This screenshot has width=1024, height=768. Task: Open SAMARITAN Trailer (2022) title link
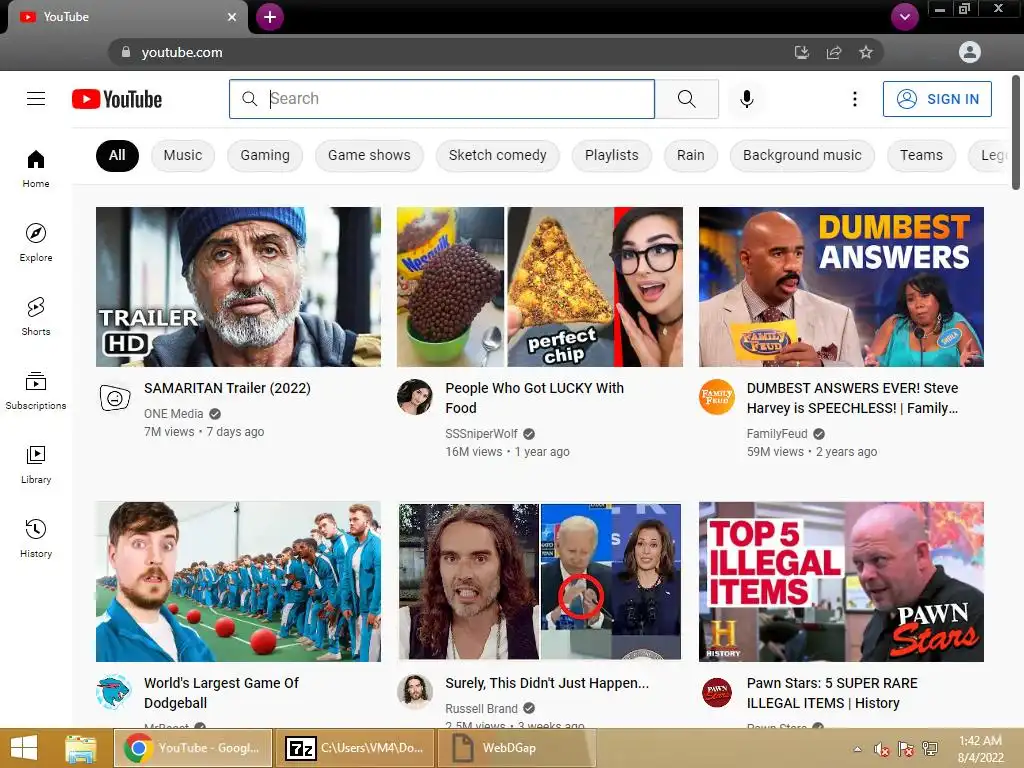[227, 388]
